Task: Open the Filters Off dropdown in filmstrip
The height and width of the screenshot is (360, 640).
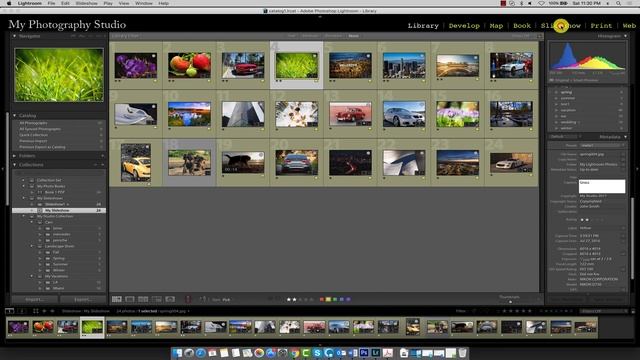Action: coord(604,311)
